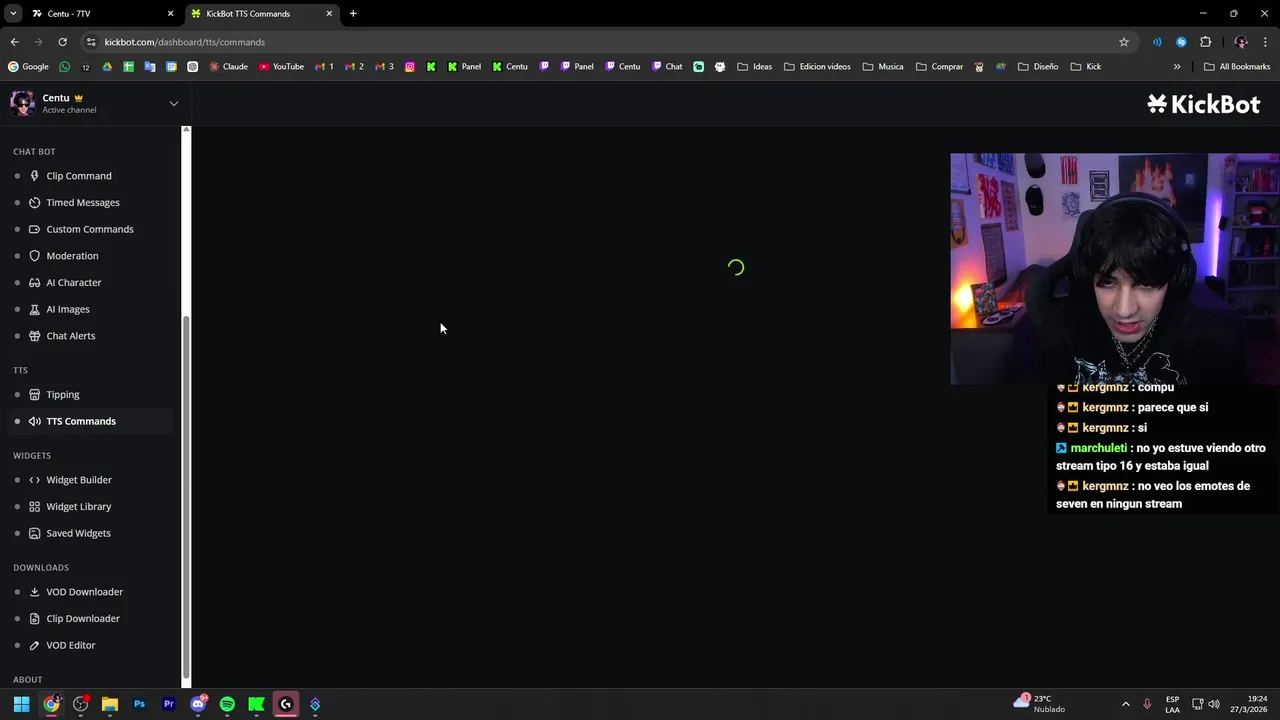Click the Centu channel avatar
1280x720 pixels.
[x=22, y=103]
